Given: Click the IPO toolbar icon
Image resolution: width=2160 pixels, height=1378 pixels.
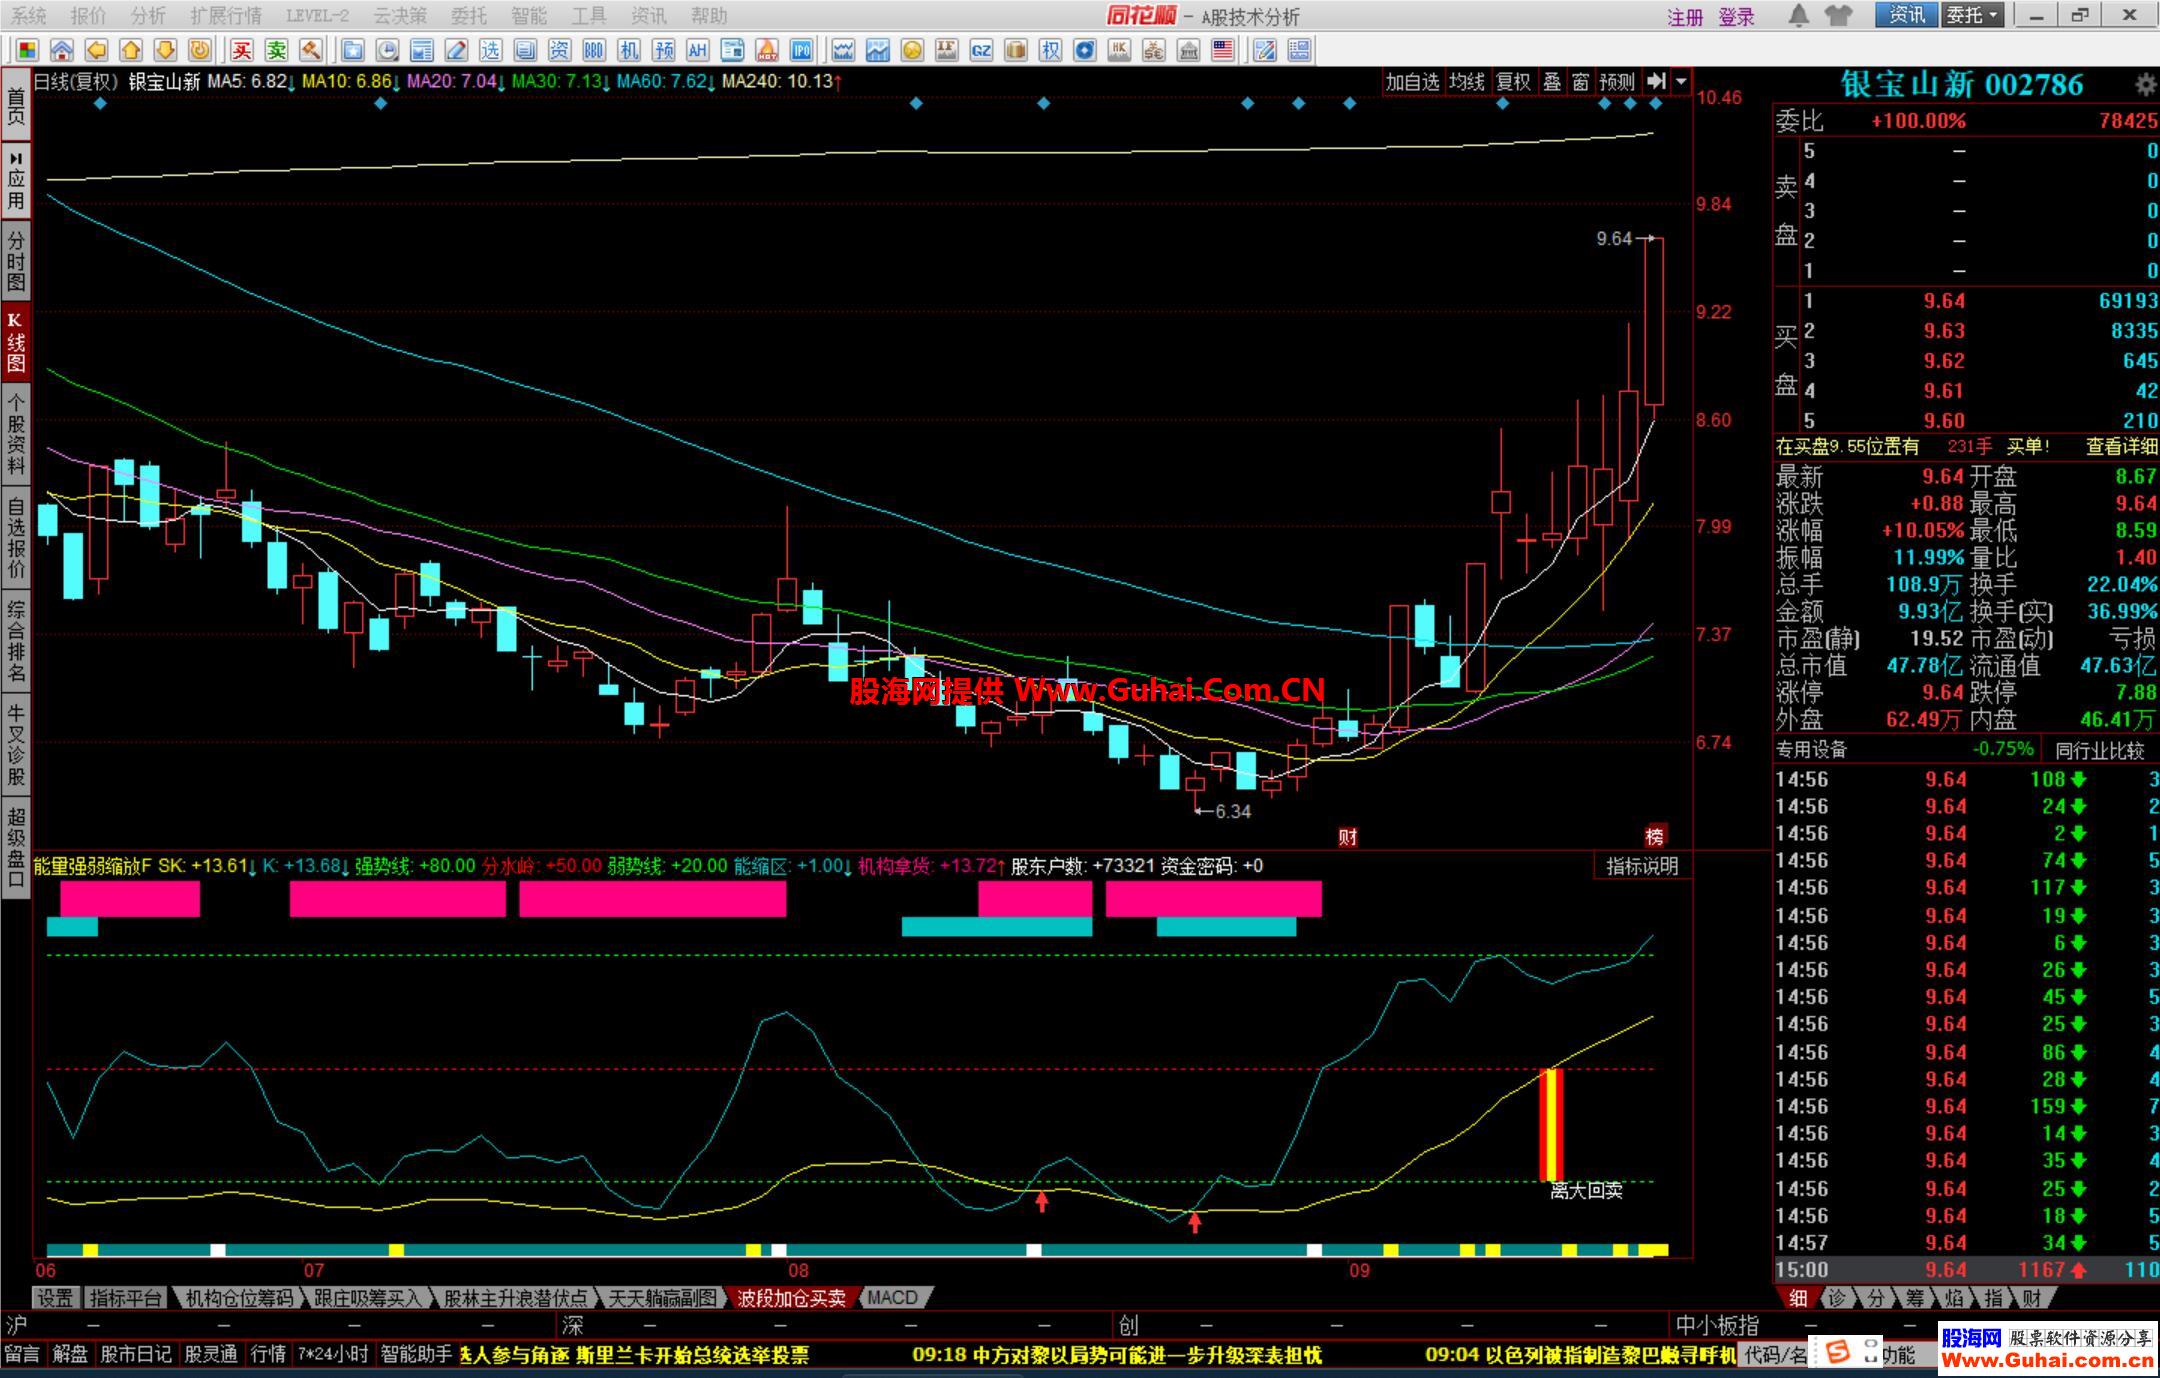Looking at the screenshot, I should 801,50.
